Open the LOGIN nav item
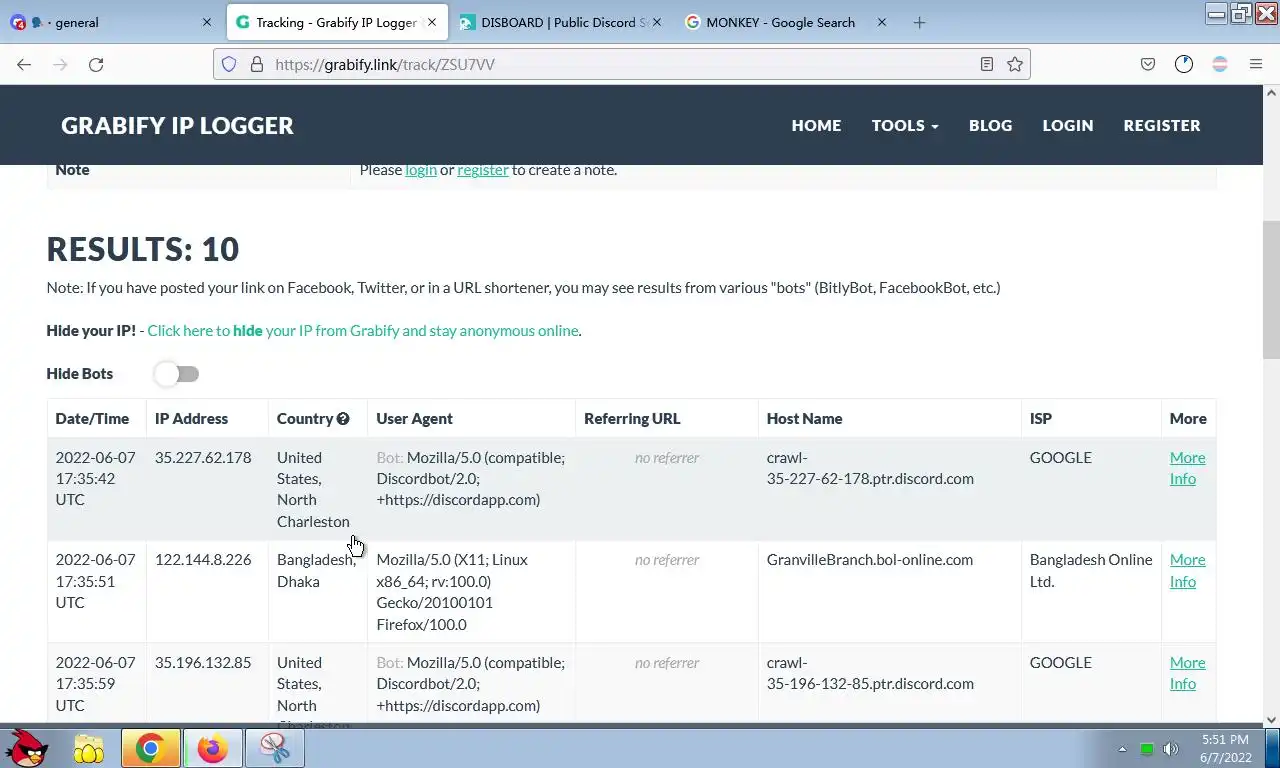1280x768 pixels. pyautogui.click(x=1067, y=125)
